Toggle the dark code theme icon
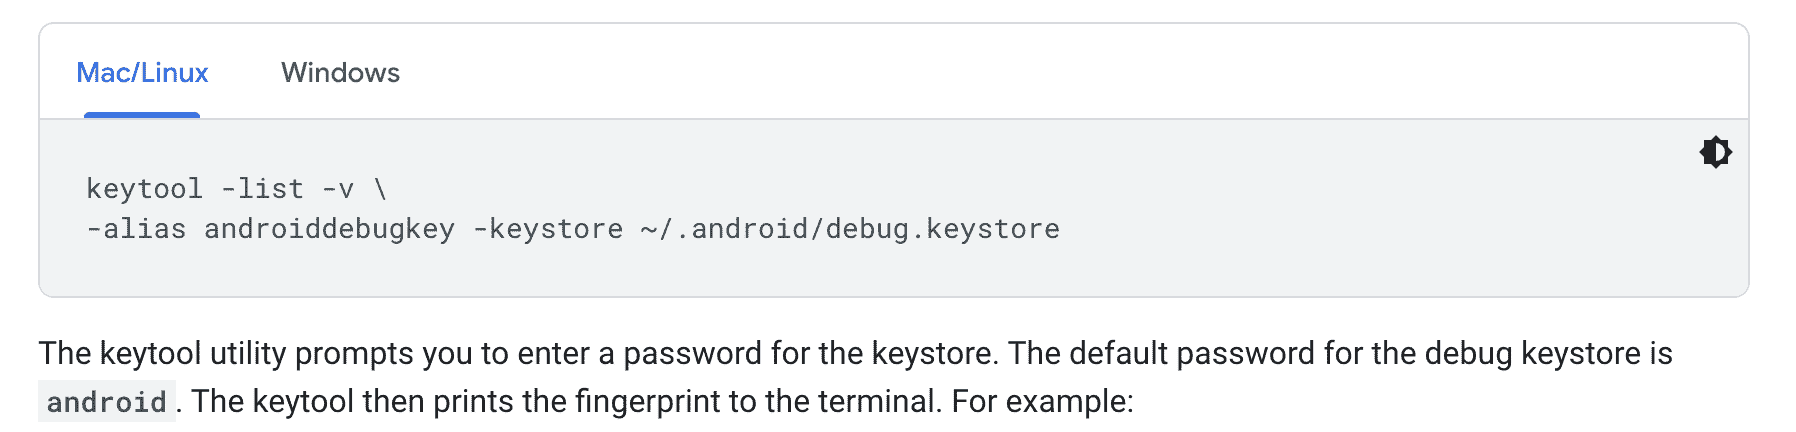Image resolution: width=1796 pixels, height=432 pixels. (1715, 152)
